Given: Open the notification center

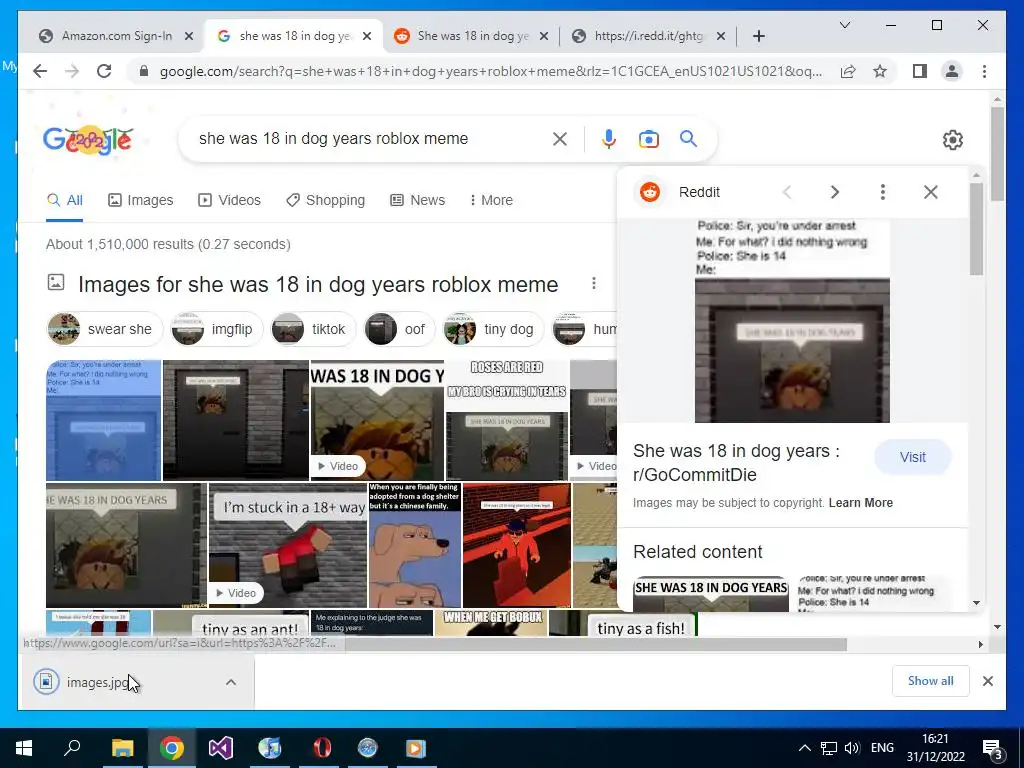Looking at the screenshot, I should 993,748.
